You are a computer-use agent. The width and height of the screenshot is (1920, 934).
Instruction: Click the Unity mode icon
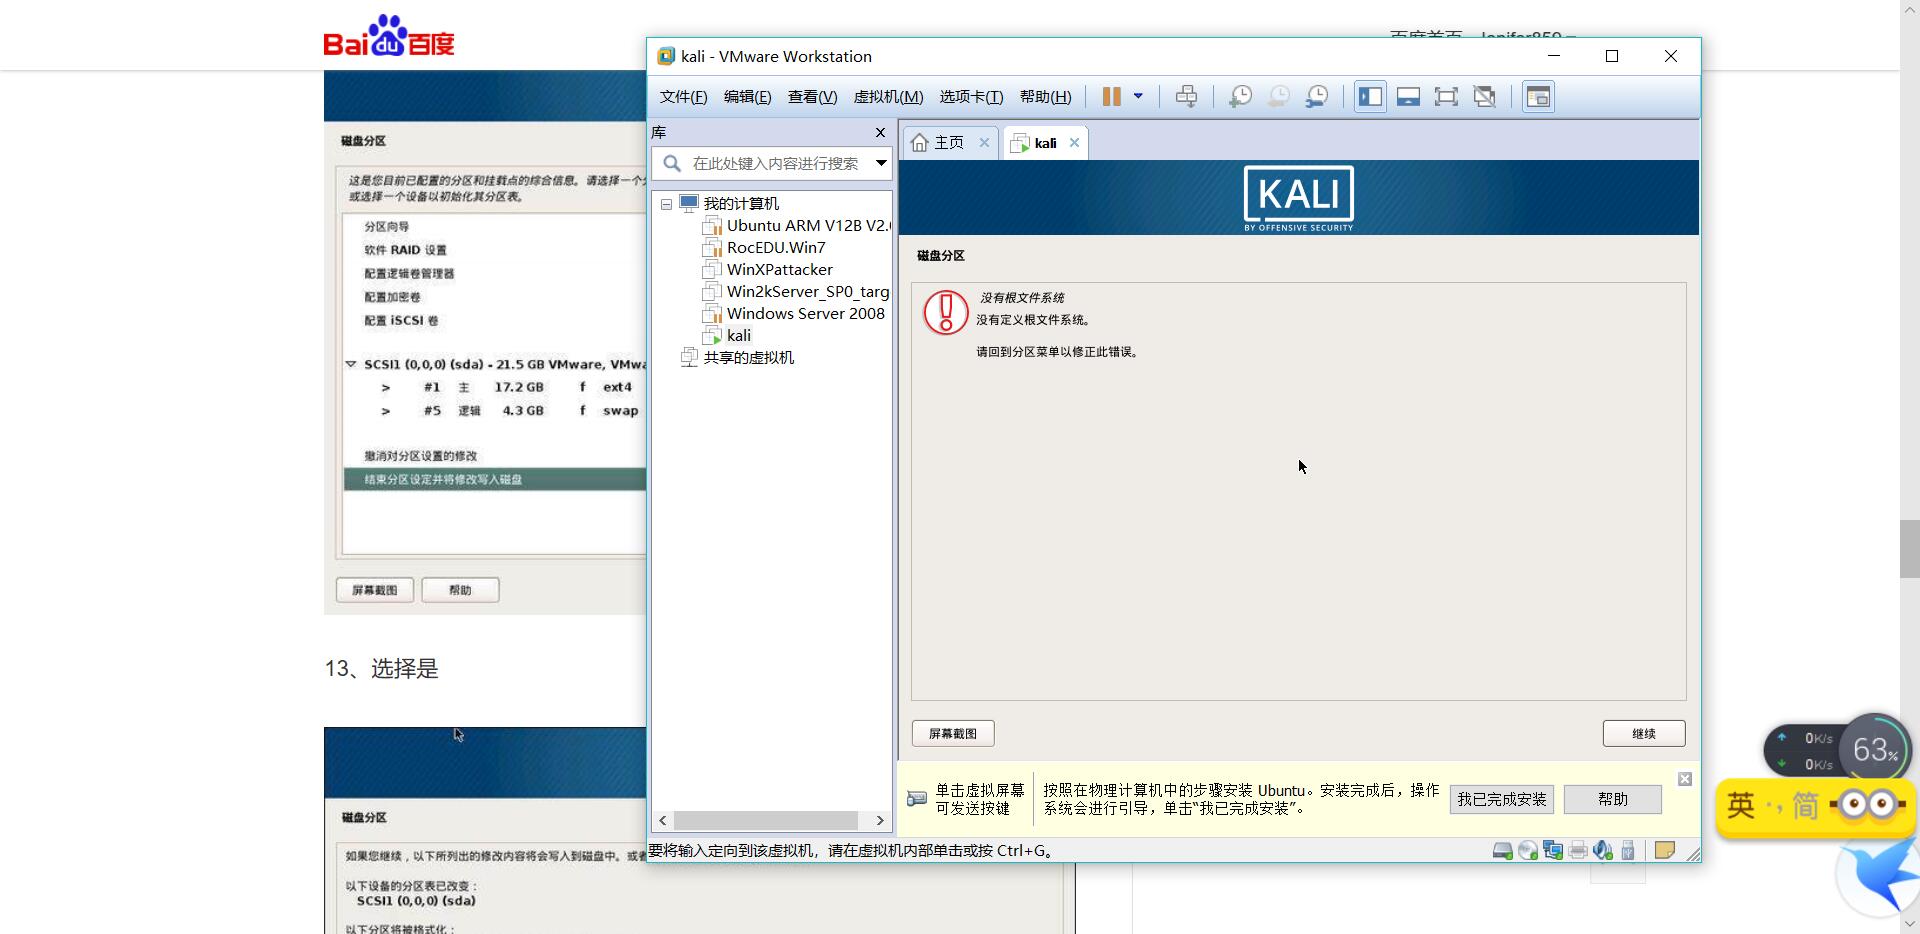coord(1485,97)
